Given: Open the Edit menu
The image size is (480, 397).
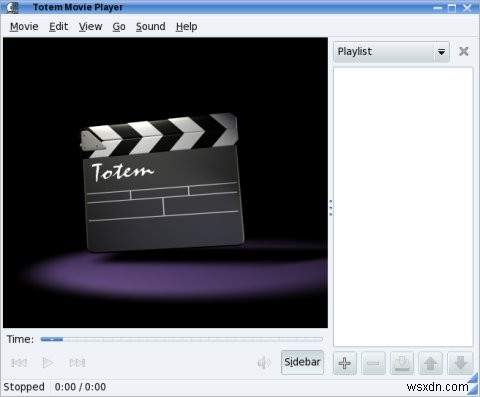Looking at the screenshot, I should (x=58, y=26).
